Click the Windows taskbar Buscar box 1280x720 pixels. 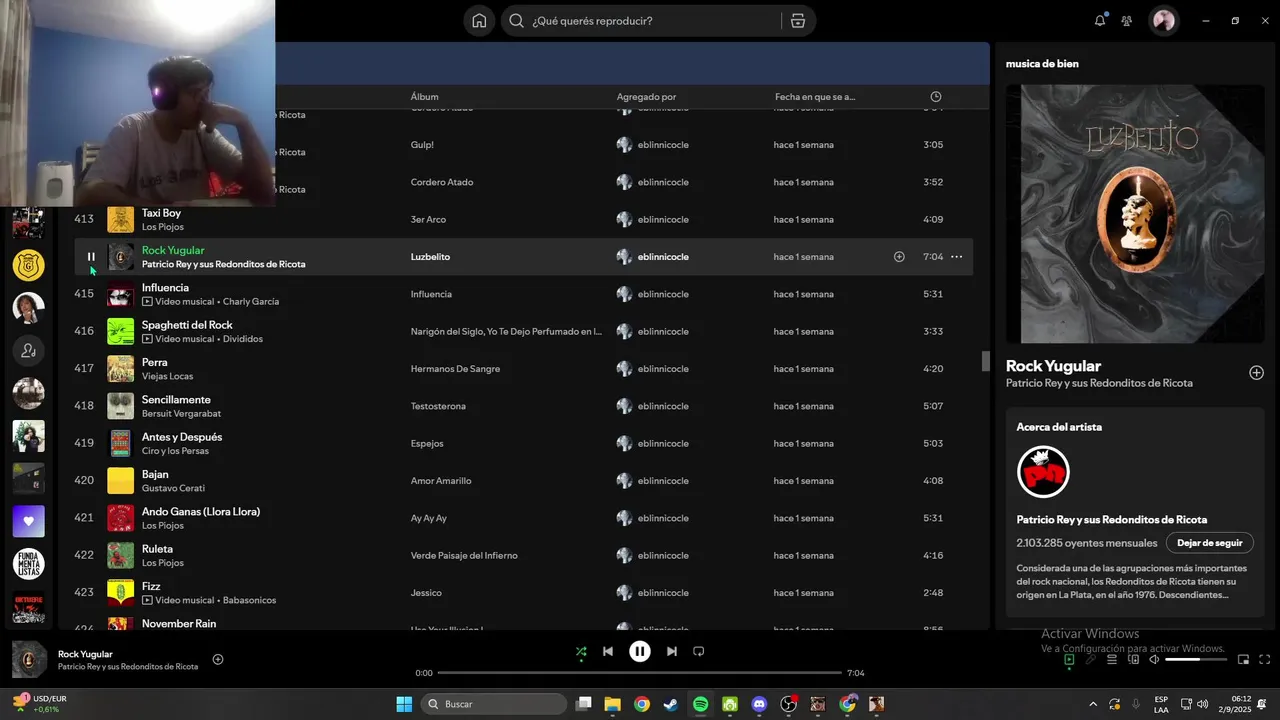(x=494, y=704)
